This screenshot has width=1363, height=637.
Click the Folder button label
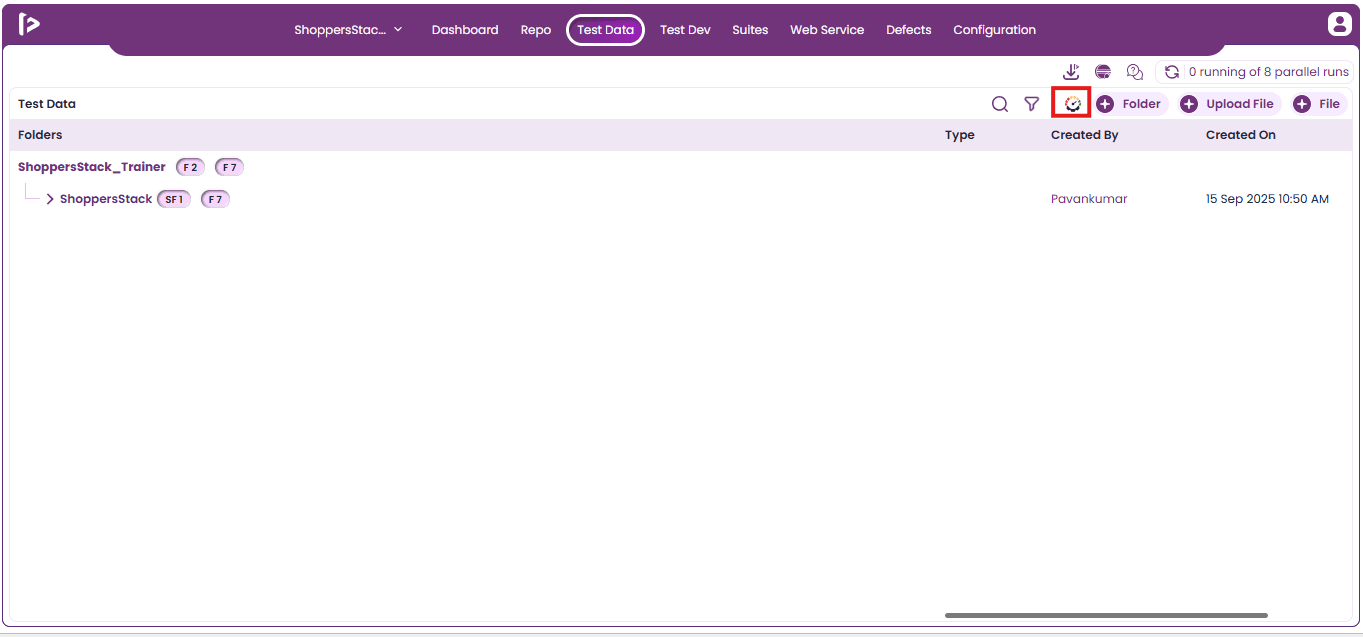coord(1142,104)
